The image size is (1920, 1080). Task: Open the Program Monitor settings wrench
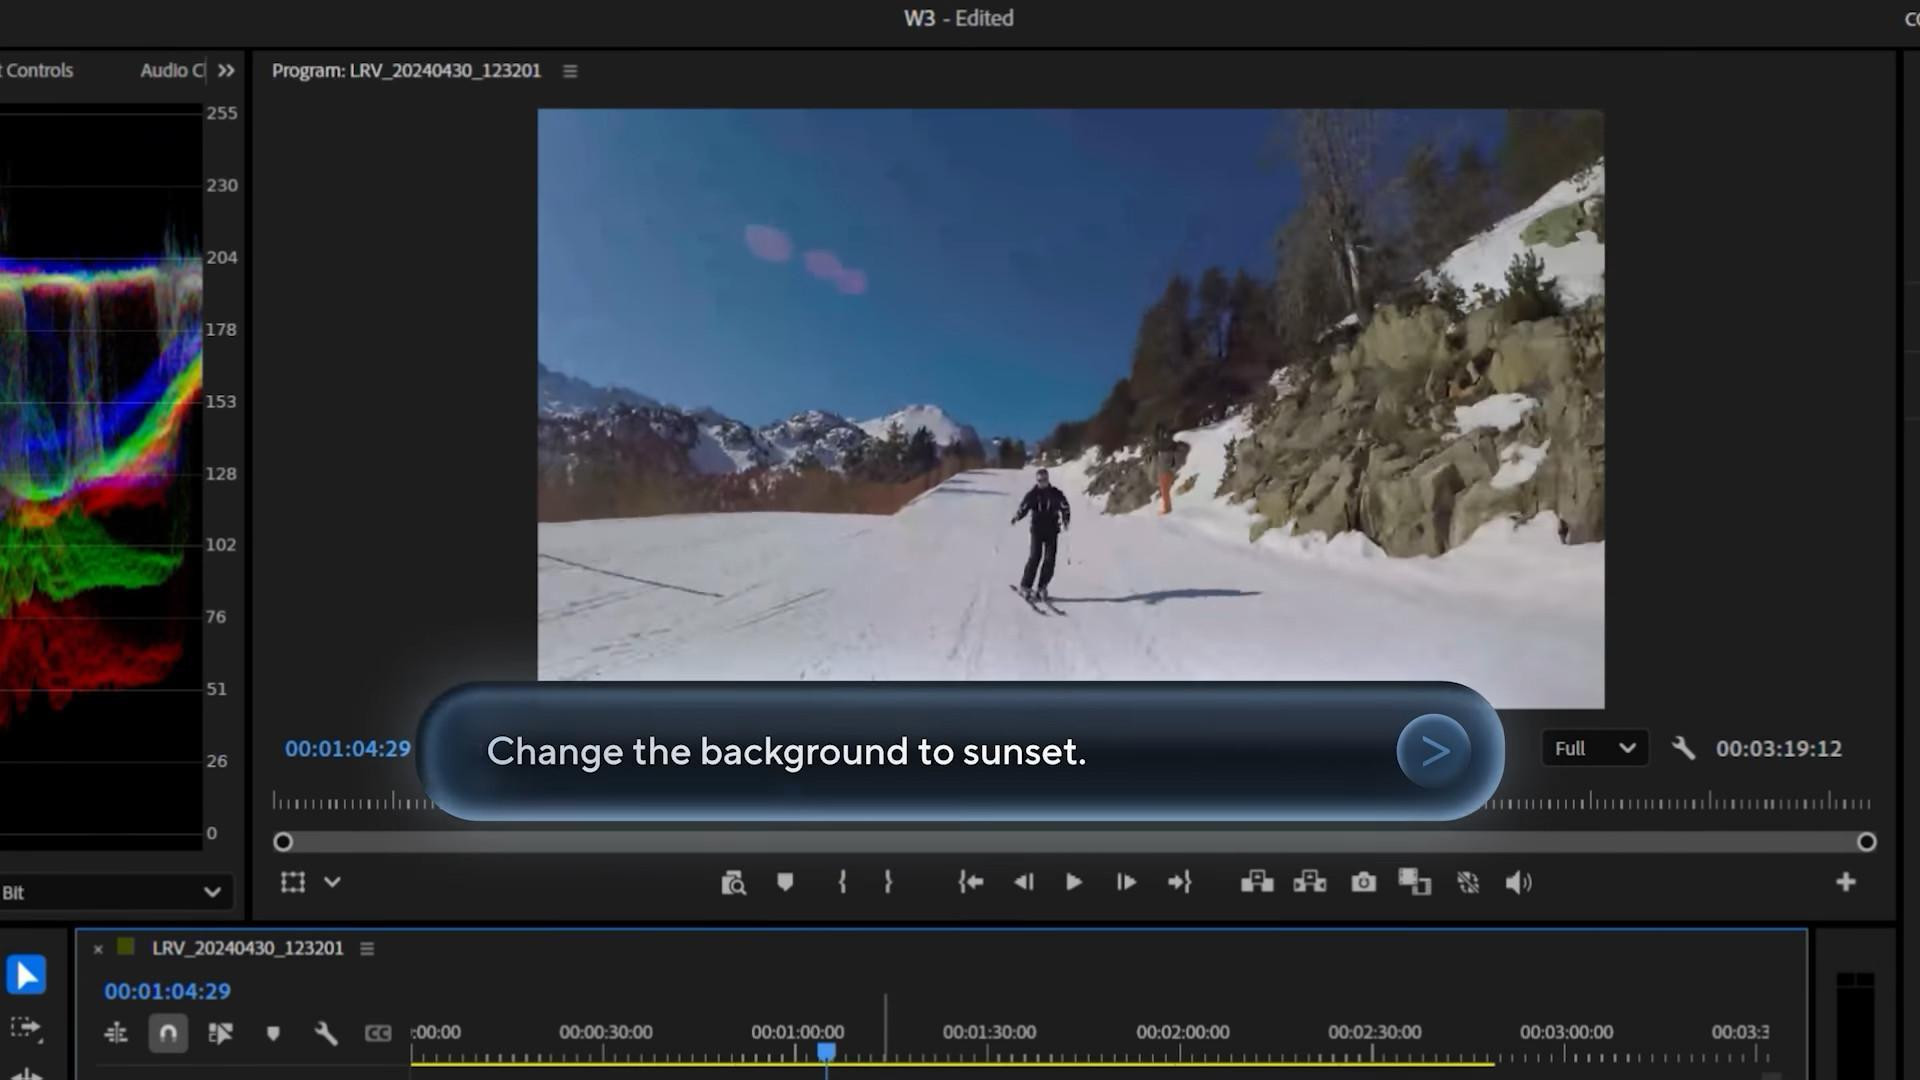pyautogui.click(x=1683, y=748)
